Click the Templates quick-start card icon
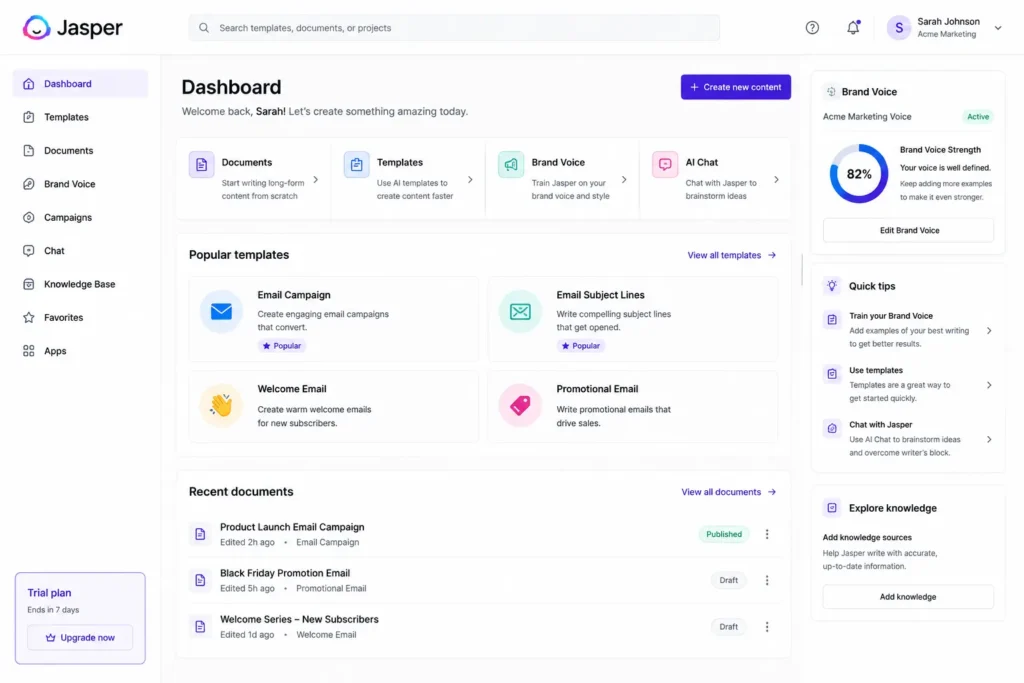Screen dimensions: 1024x683 point(357,164)
